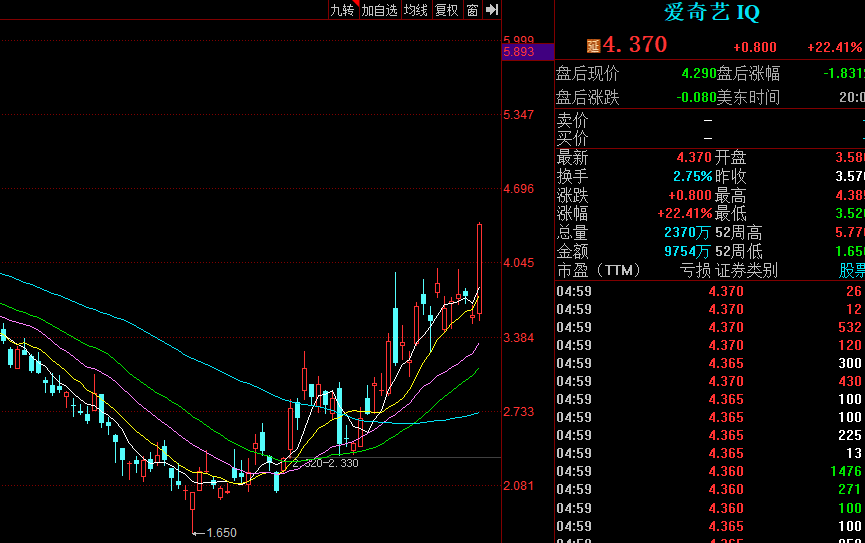Click the 开盘 label

pos(731,158)
